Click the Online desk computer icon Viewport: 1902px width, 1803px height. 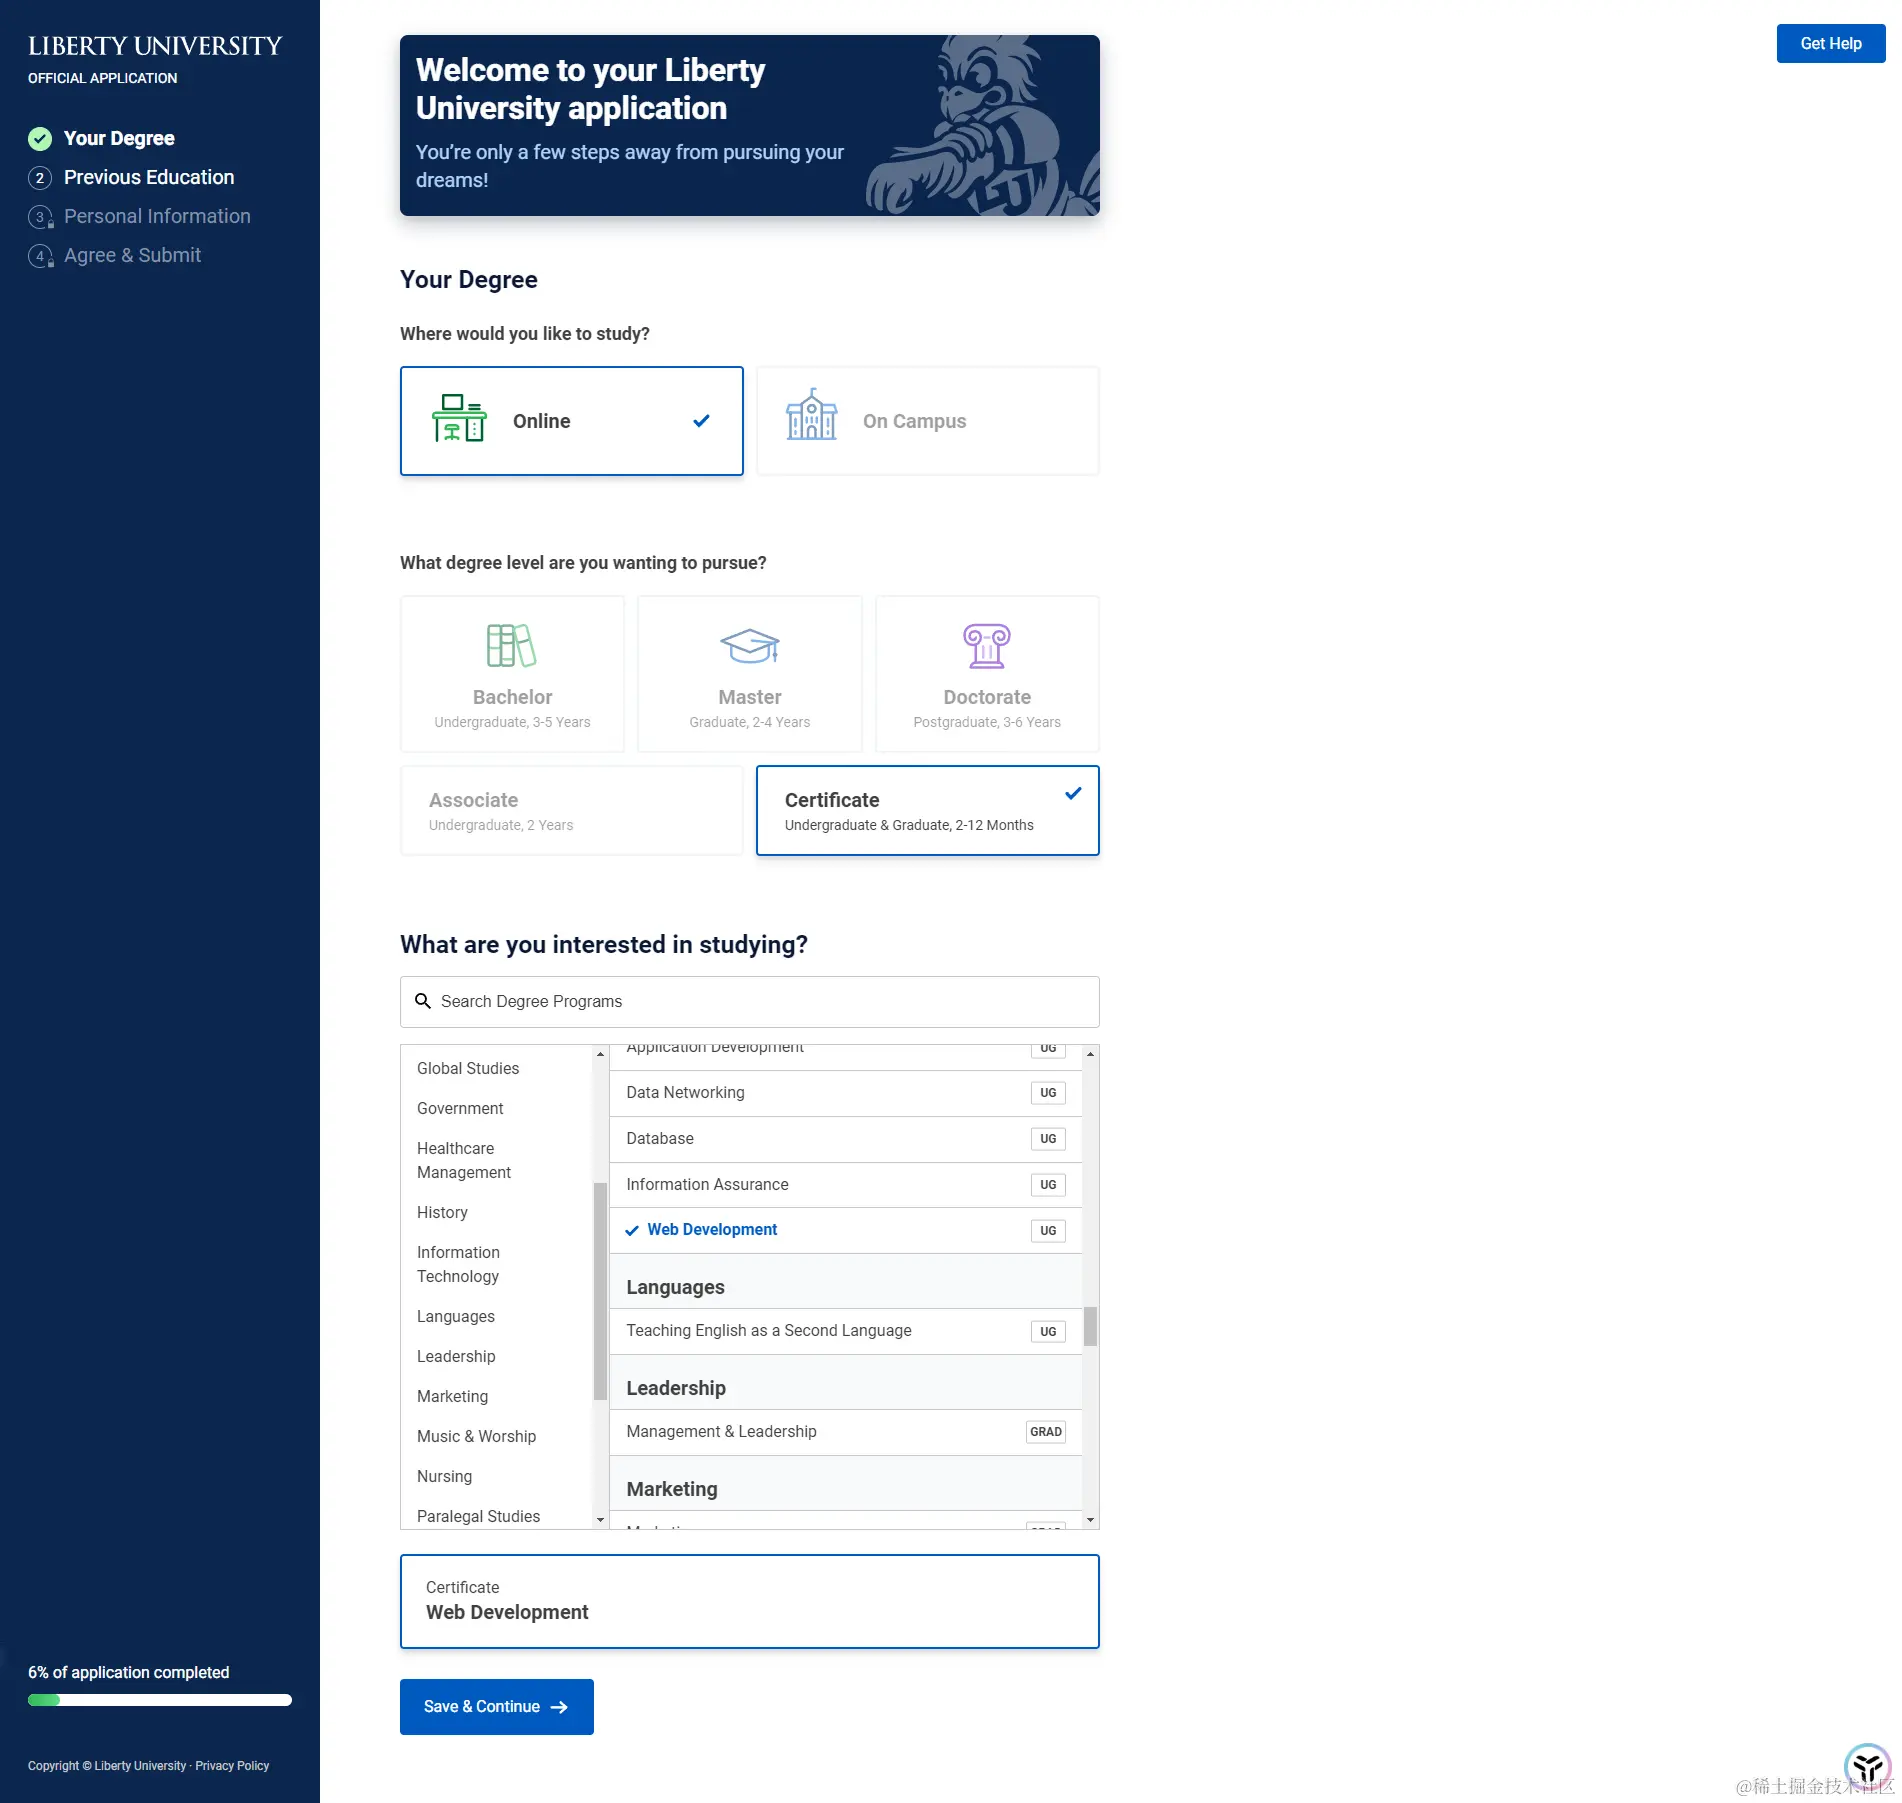coord(459,418)
